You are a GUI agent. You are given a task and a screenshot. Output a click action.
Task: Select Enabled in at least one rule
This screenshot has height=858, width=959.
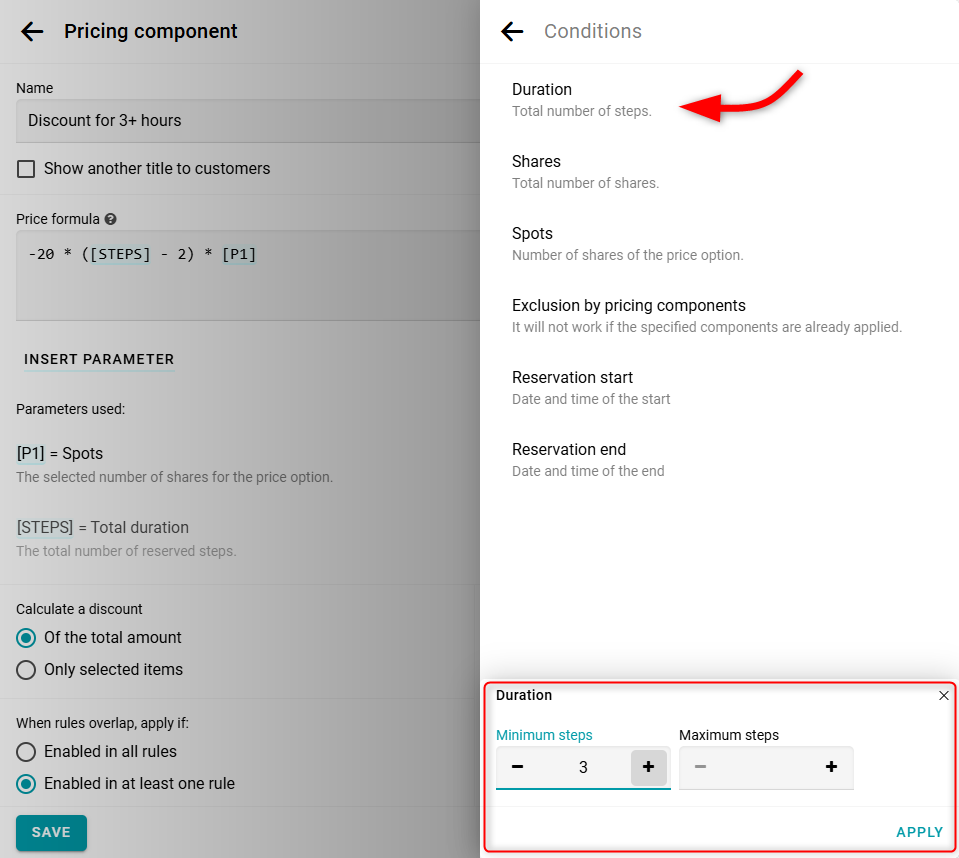pyautogui.click(x=26, y=784)
